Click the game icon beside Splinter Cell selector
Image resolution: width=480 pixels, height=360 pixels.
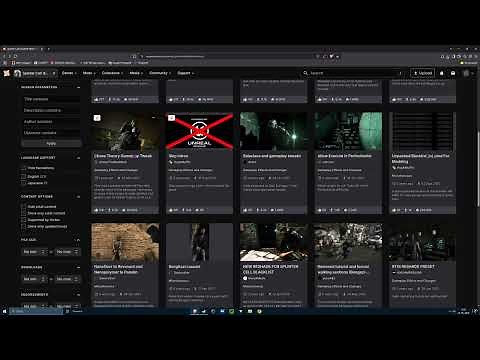point(17,73)
